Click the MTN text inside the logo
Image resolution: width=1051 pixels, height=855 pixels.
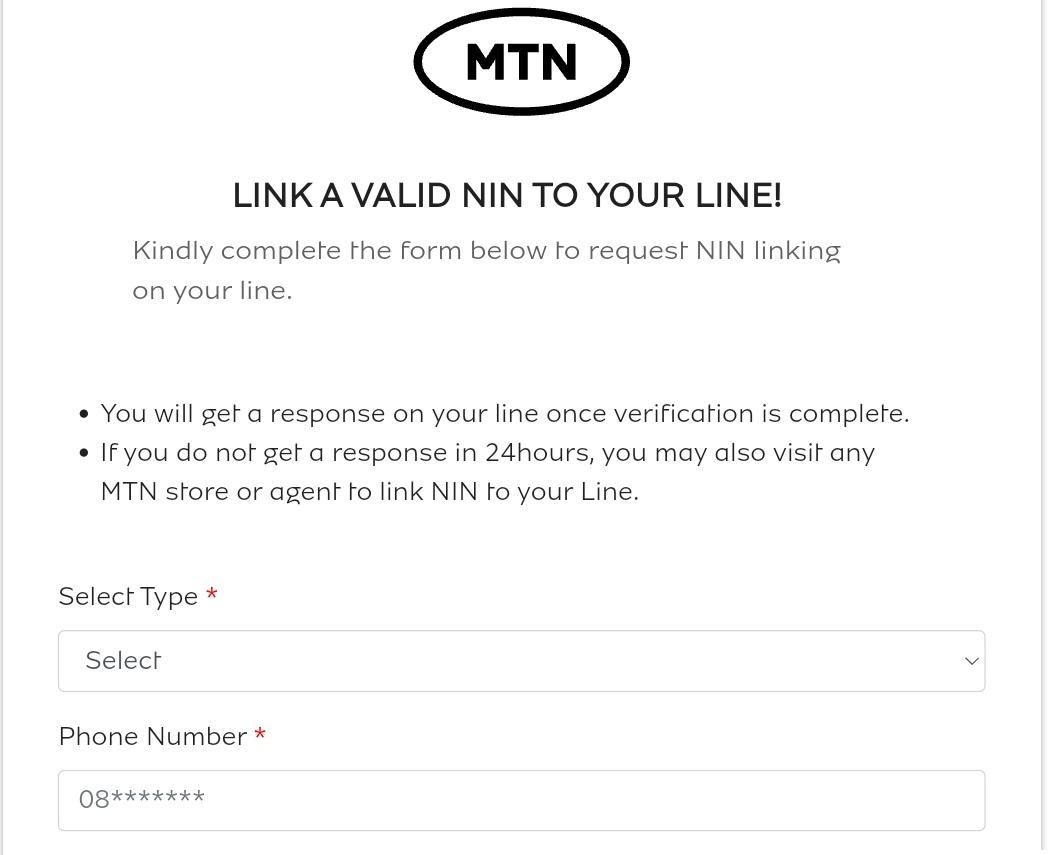tap(521, 60)
